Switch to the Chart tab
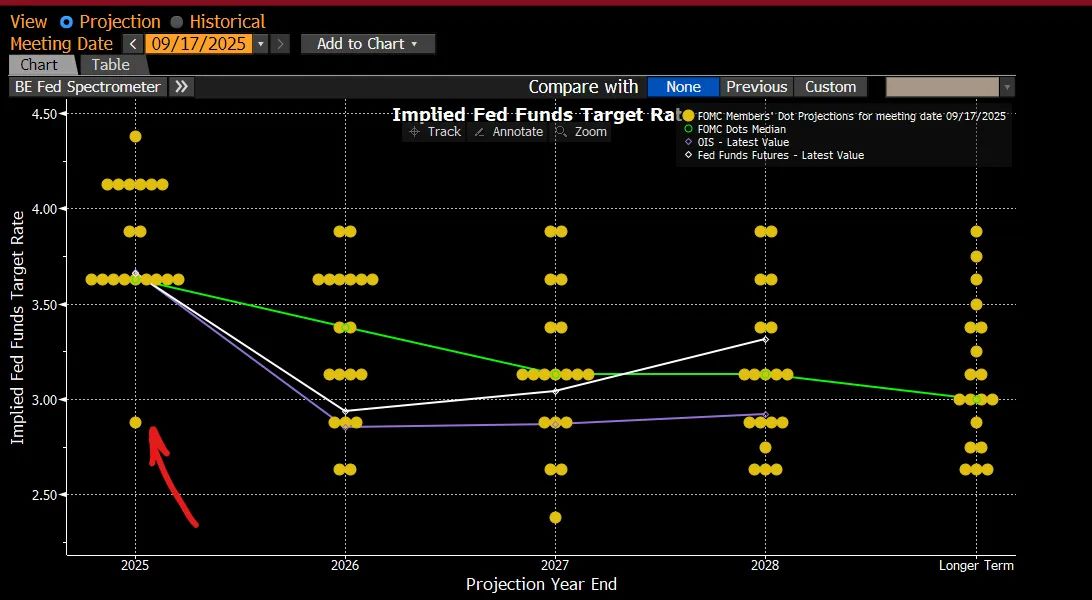 click(40, 64)
